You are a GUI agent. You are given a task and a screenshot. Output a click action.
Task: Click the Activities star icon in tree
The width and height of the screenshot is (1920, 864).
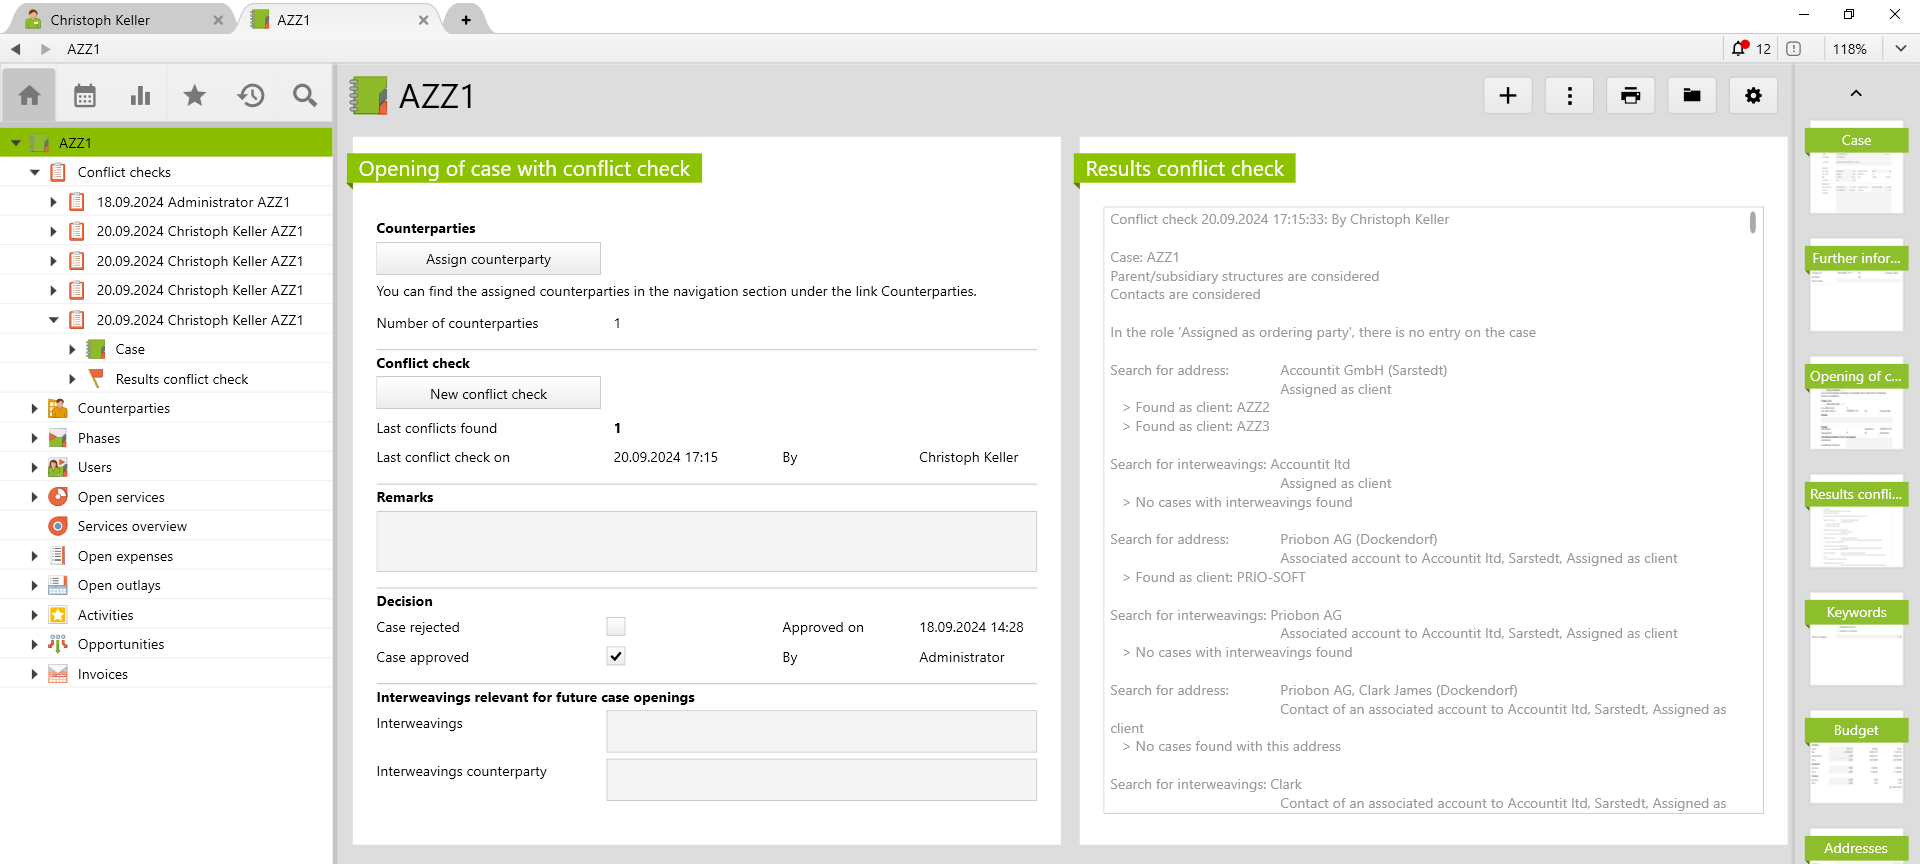coord(58,615)
